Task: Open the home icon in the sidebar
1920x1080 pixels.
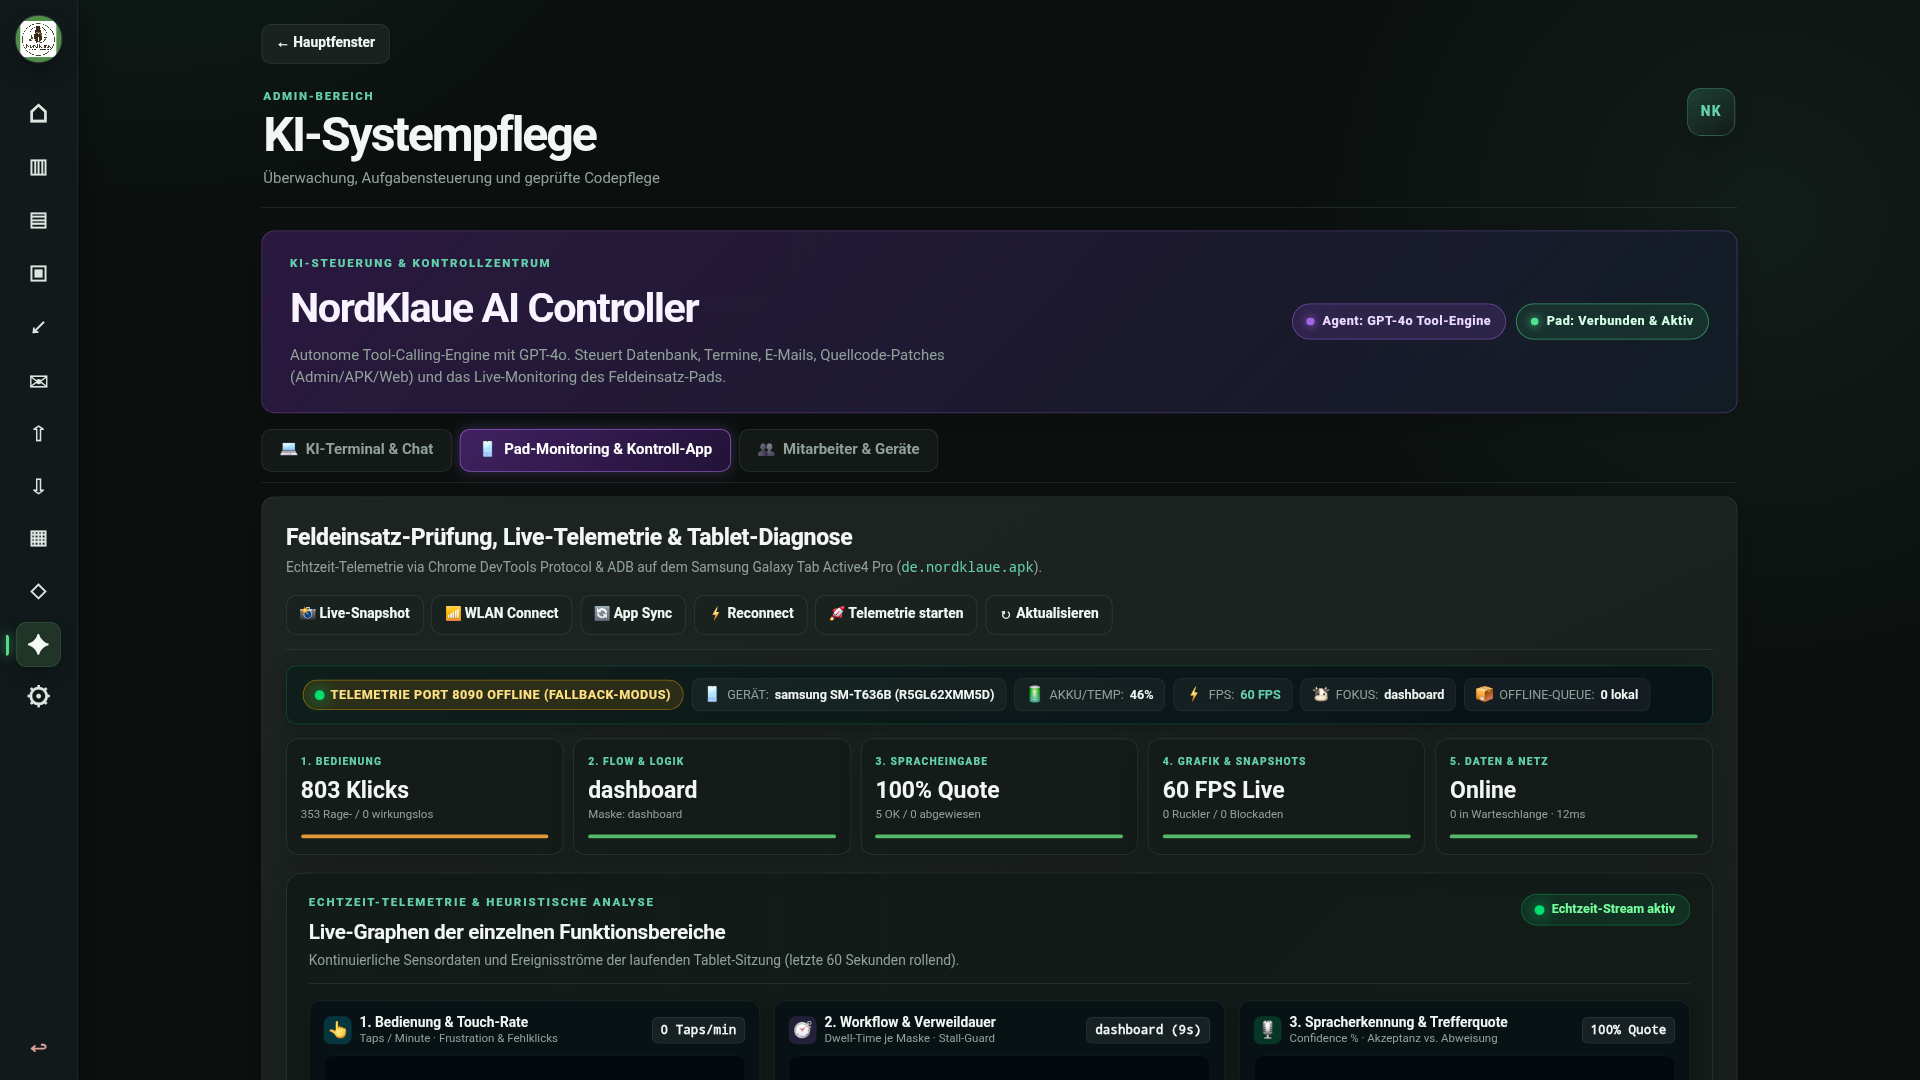Action: (38, 114)
